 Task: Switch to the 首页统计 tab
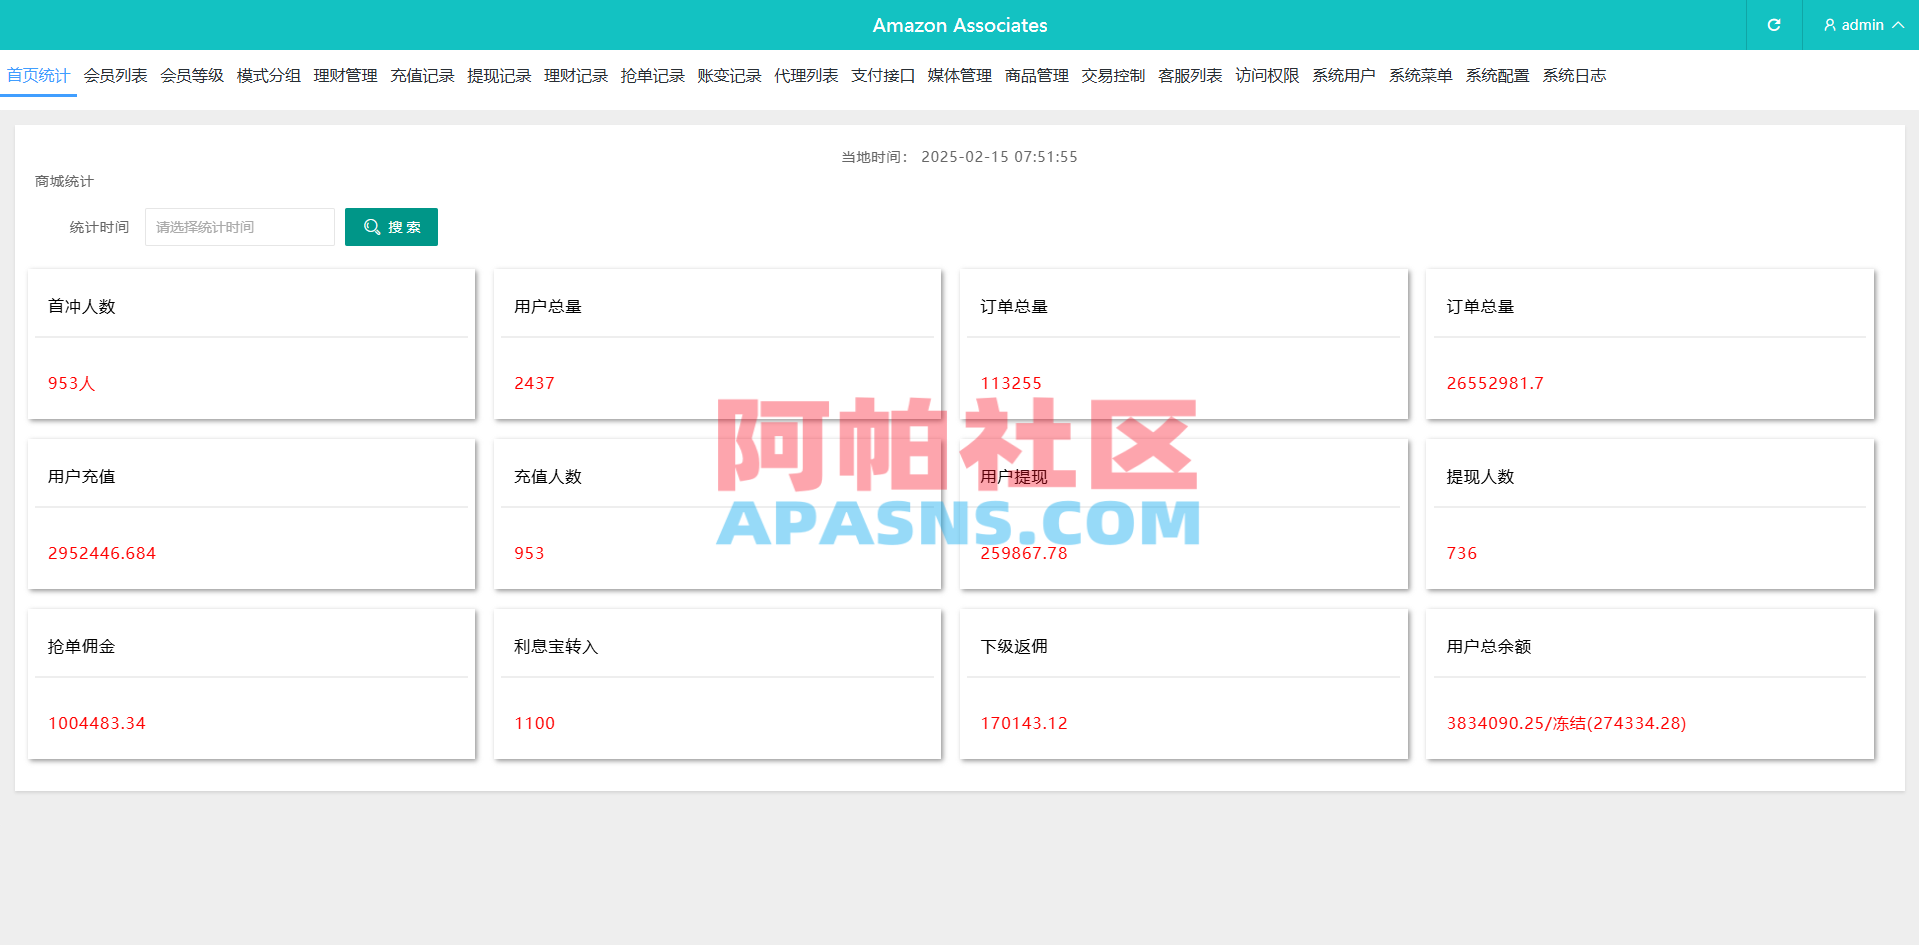pyautogui.click(x=38, y=75)
